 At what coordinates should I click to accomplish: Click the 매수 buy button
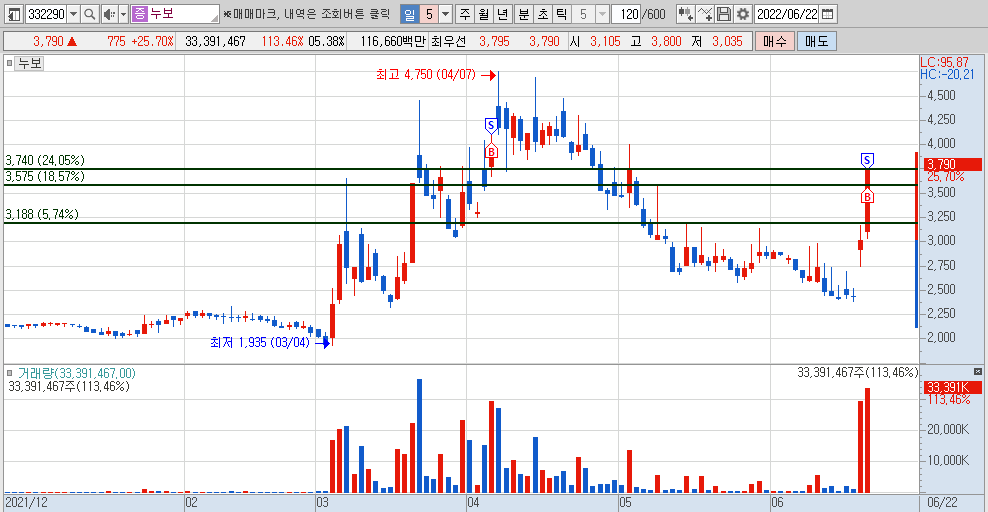[x=775, y=42]
